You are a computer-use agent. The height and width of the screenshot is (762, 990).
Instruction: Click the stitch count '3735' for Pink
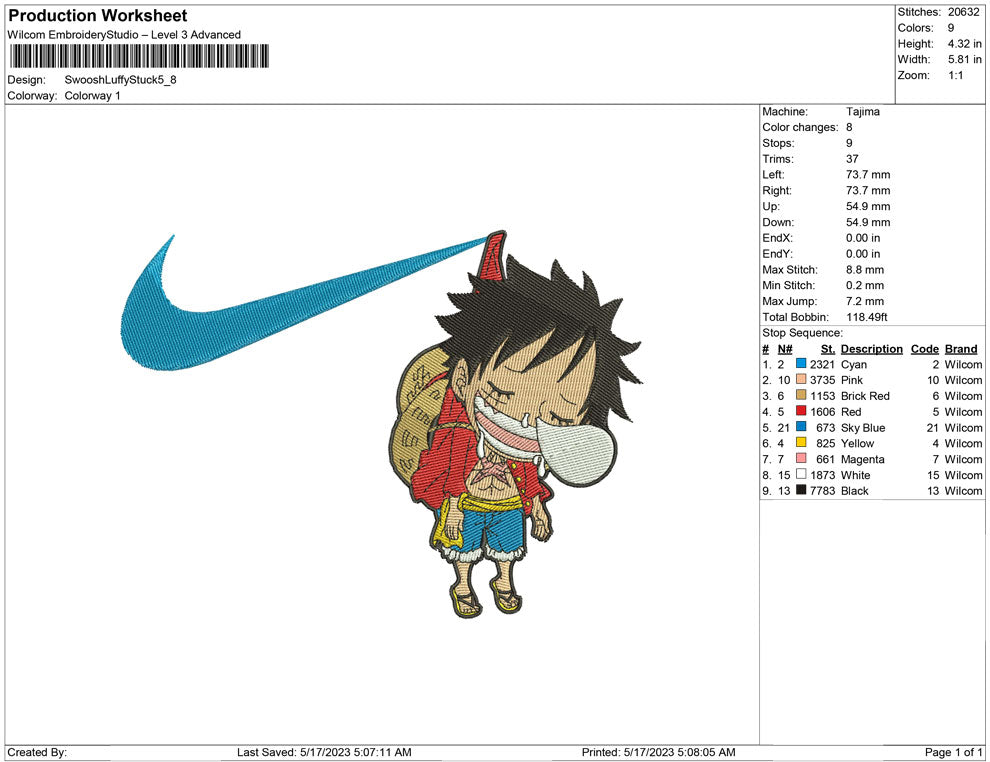tap(823, 380)
